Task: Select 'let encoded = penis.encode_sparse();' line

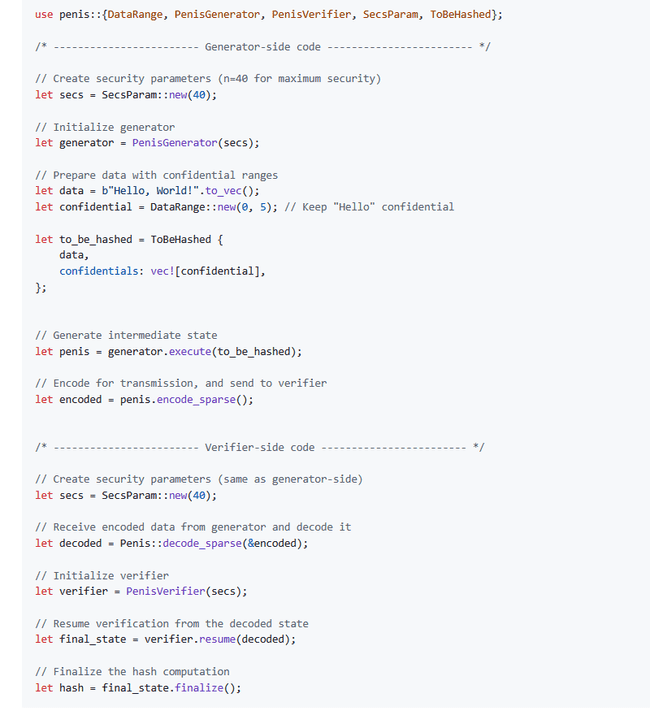Action: click(x=144, y=399)
